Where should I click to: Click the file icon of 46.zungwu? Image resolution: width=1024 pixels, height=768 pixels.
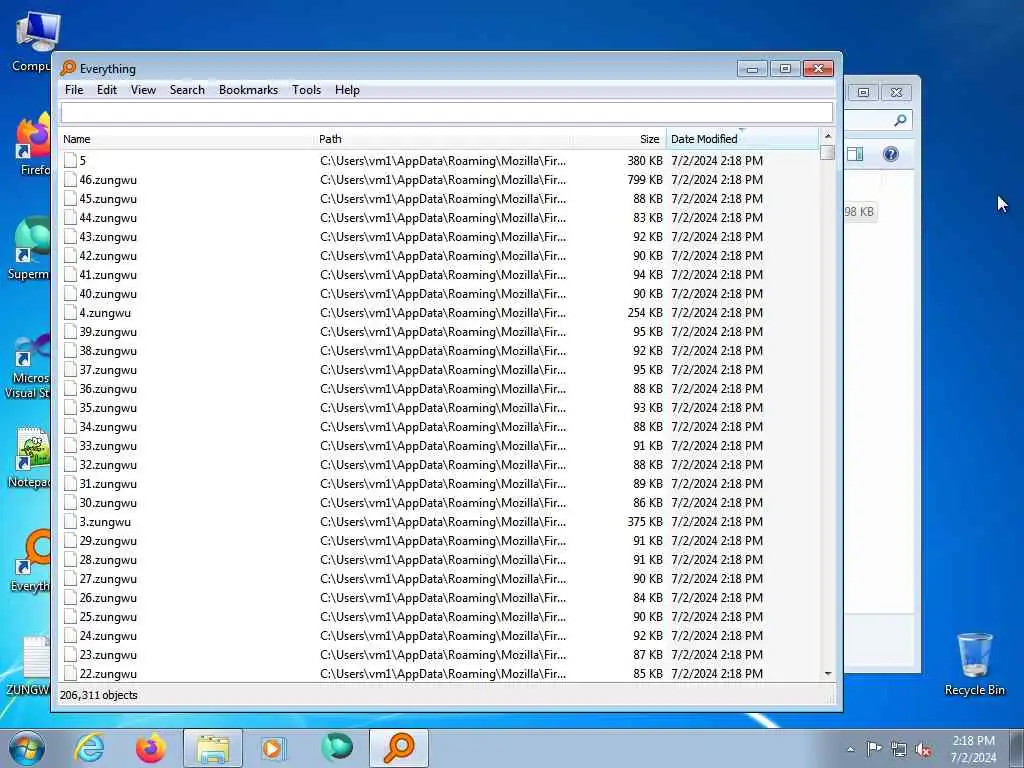pyautogui.click(x=70, y=180)
